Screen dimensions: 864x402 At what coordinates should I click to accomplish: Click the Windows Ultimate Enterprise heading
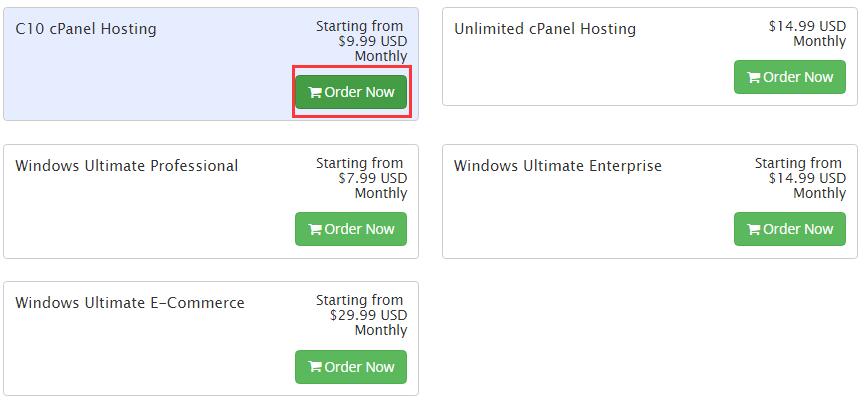click(x=557, y=166)
